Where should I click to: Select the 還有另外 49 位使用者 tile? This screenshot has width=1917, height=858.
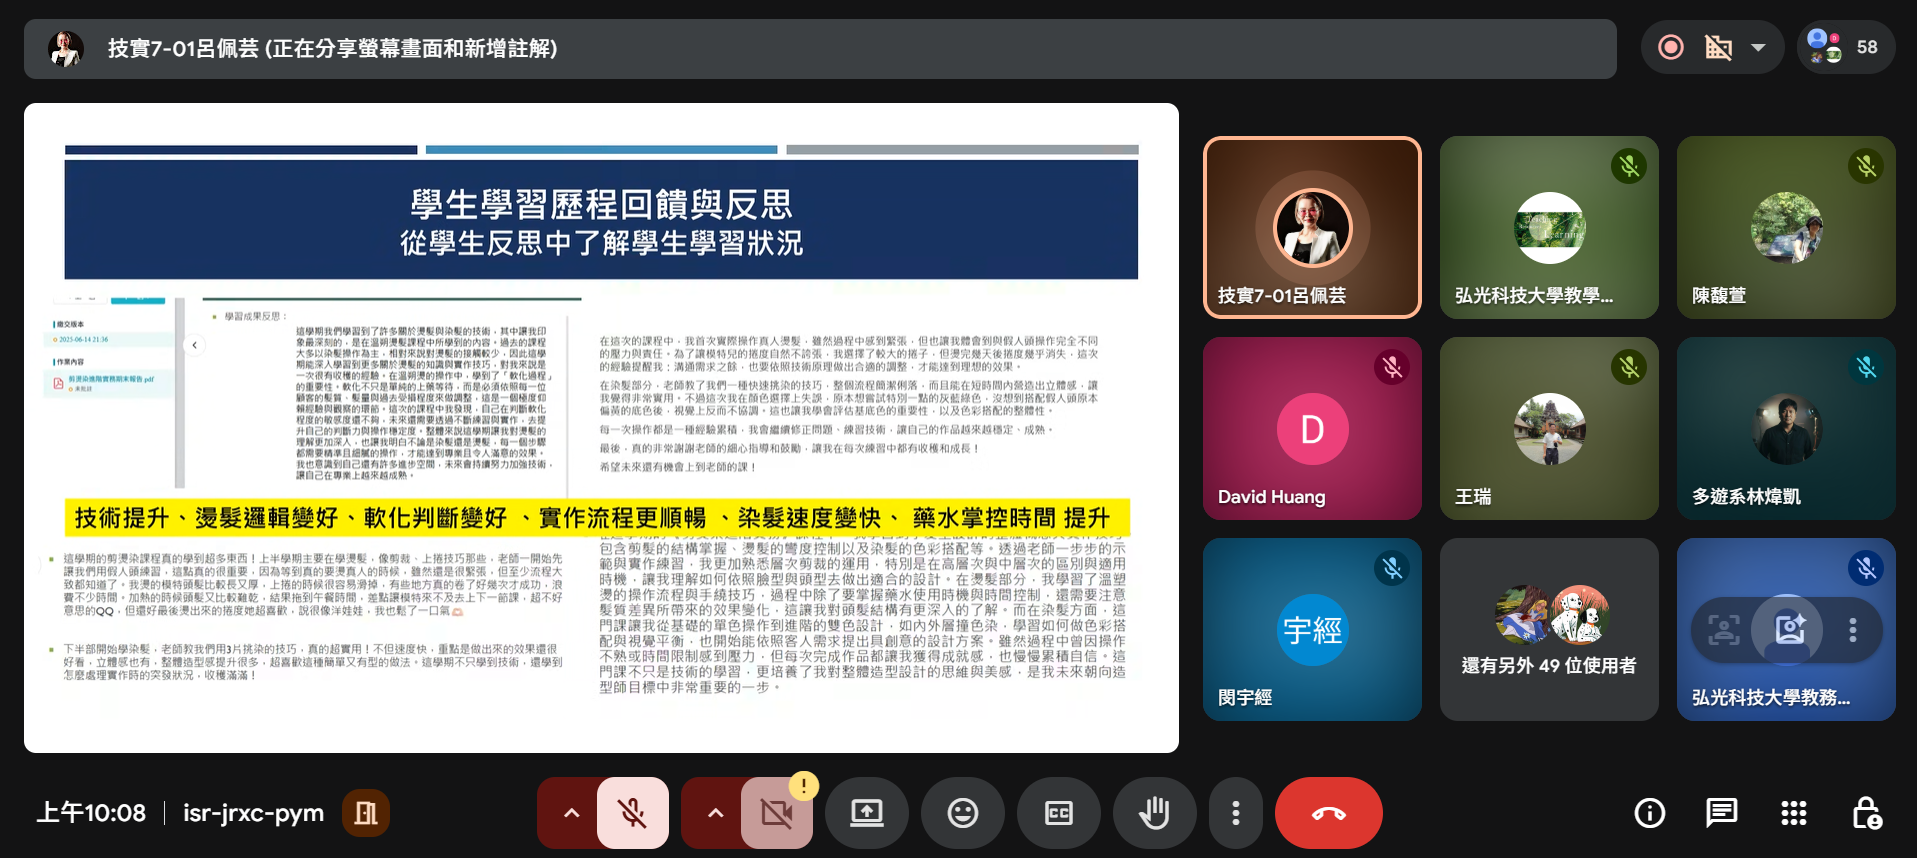click(1548, 629)
